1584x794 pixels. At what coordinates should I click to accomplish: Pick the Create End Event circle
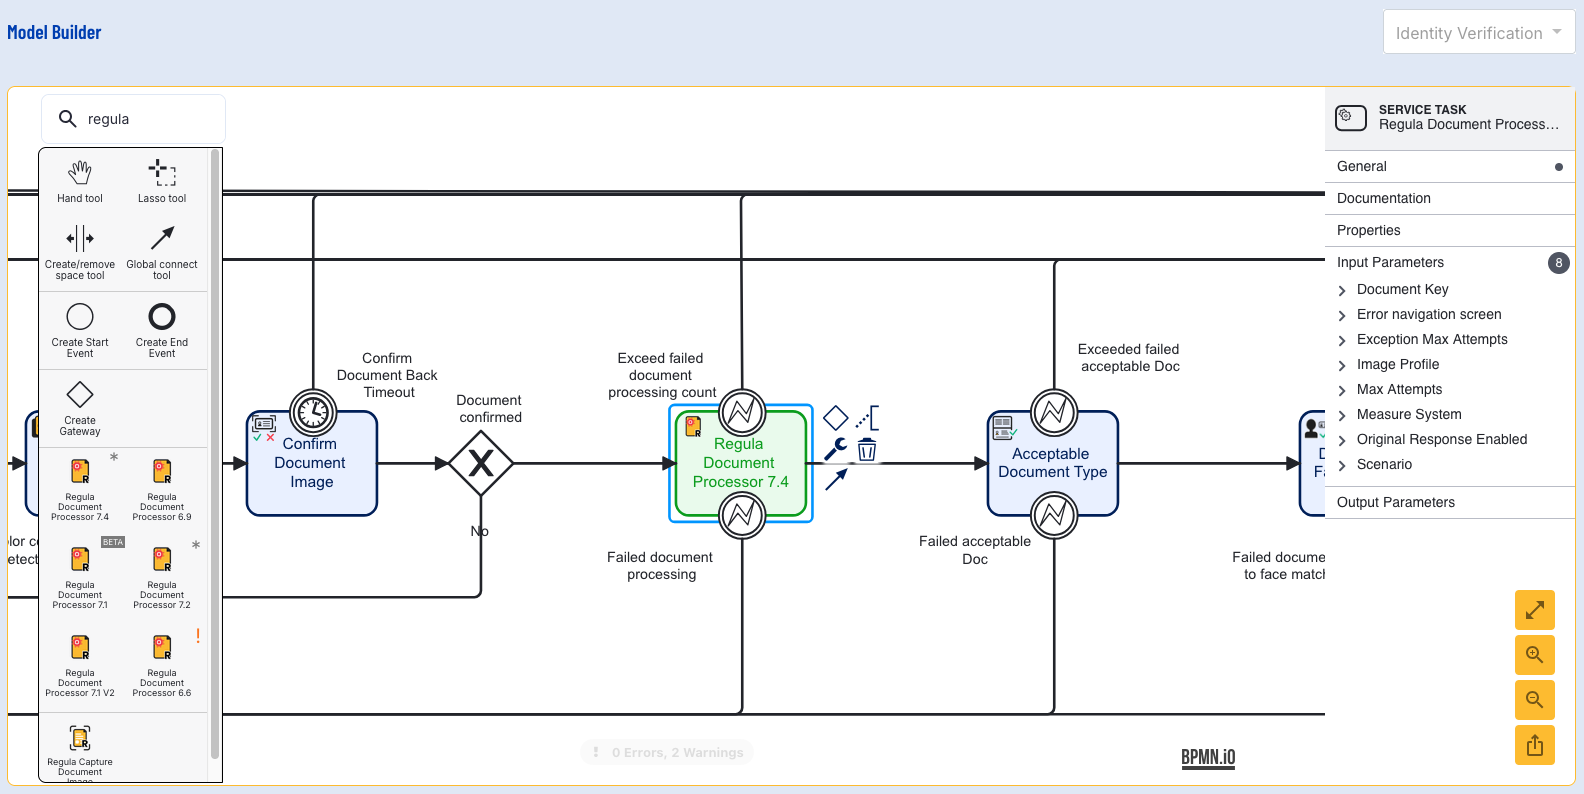162,330
